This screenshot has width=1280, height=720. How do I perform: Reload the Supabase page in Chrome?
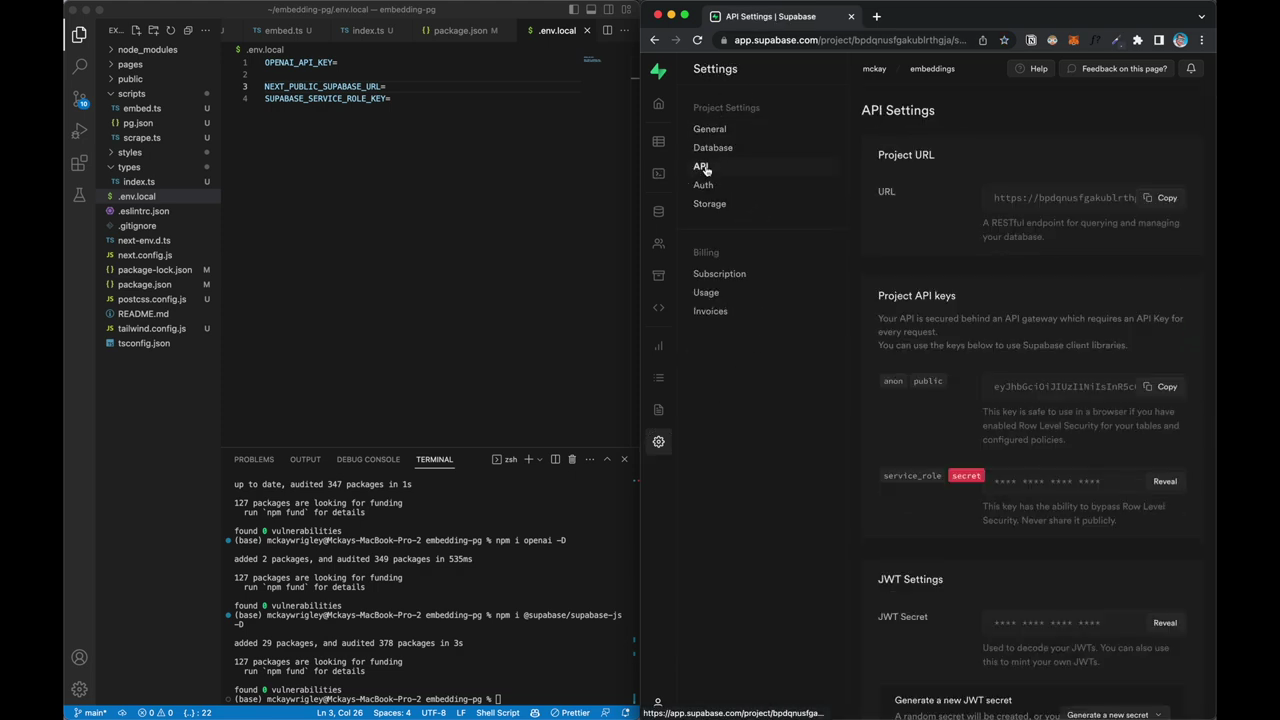point(697,40)
